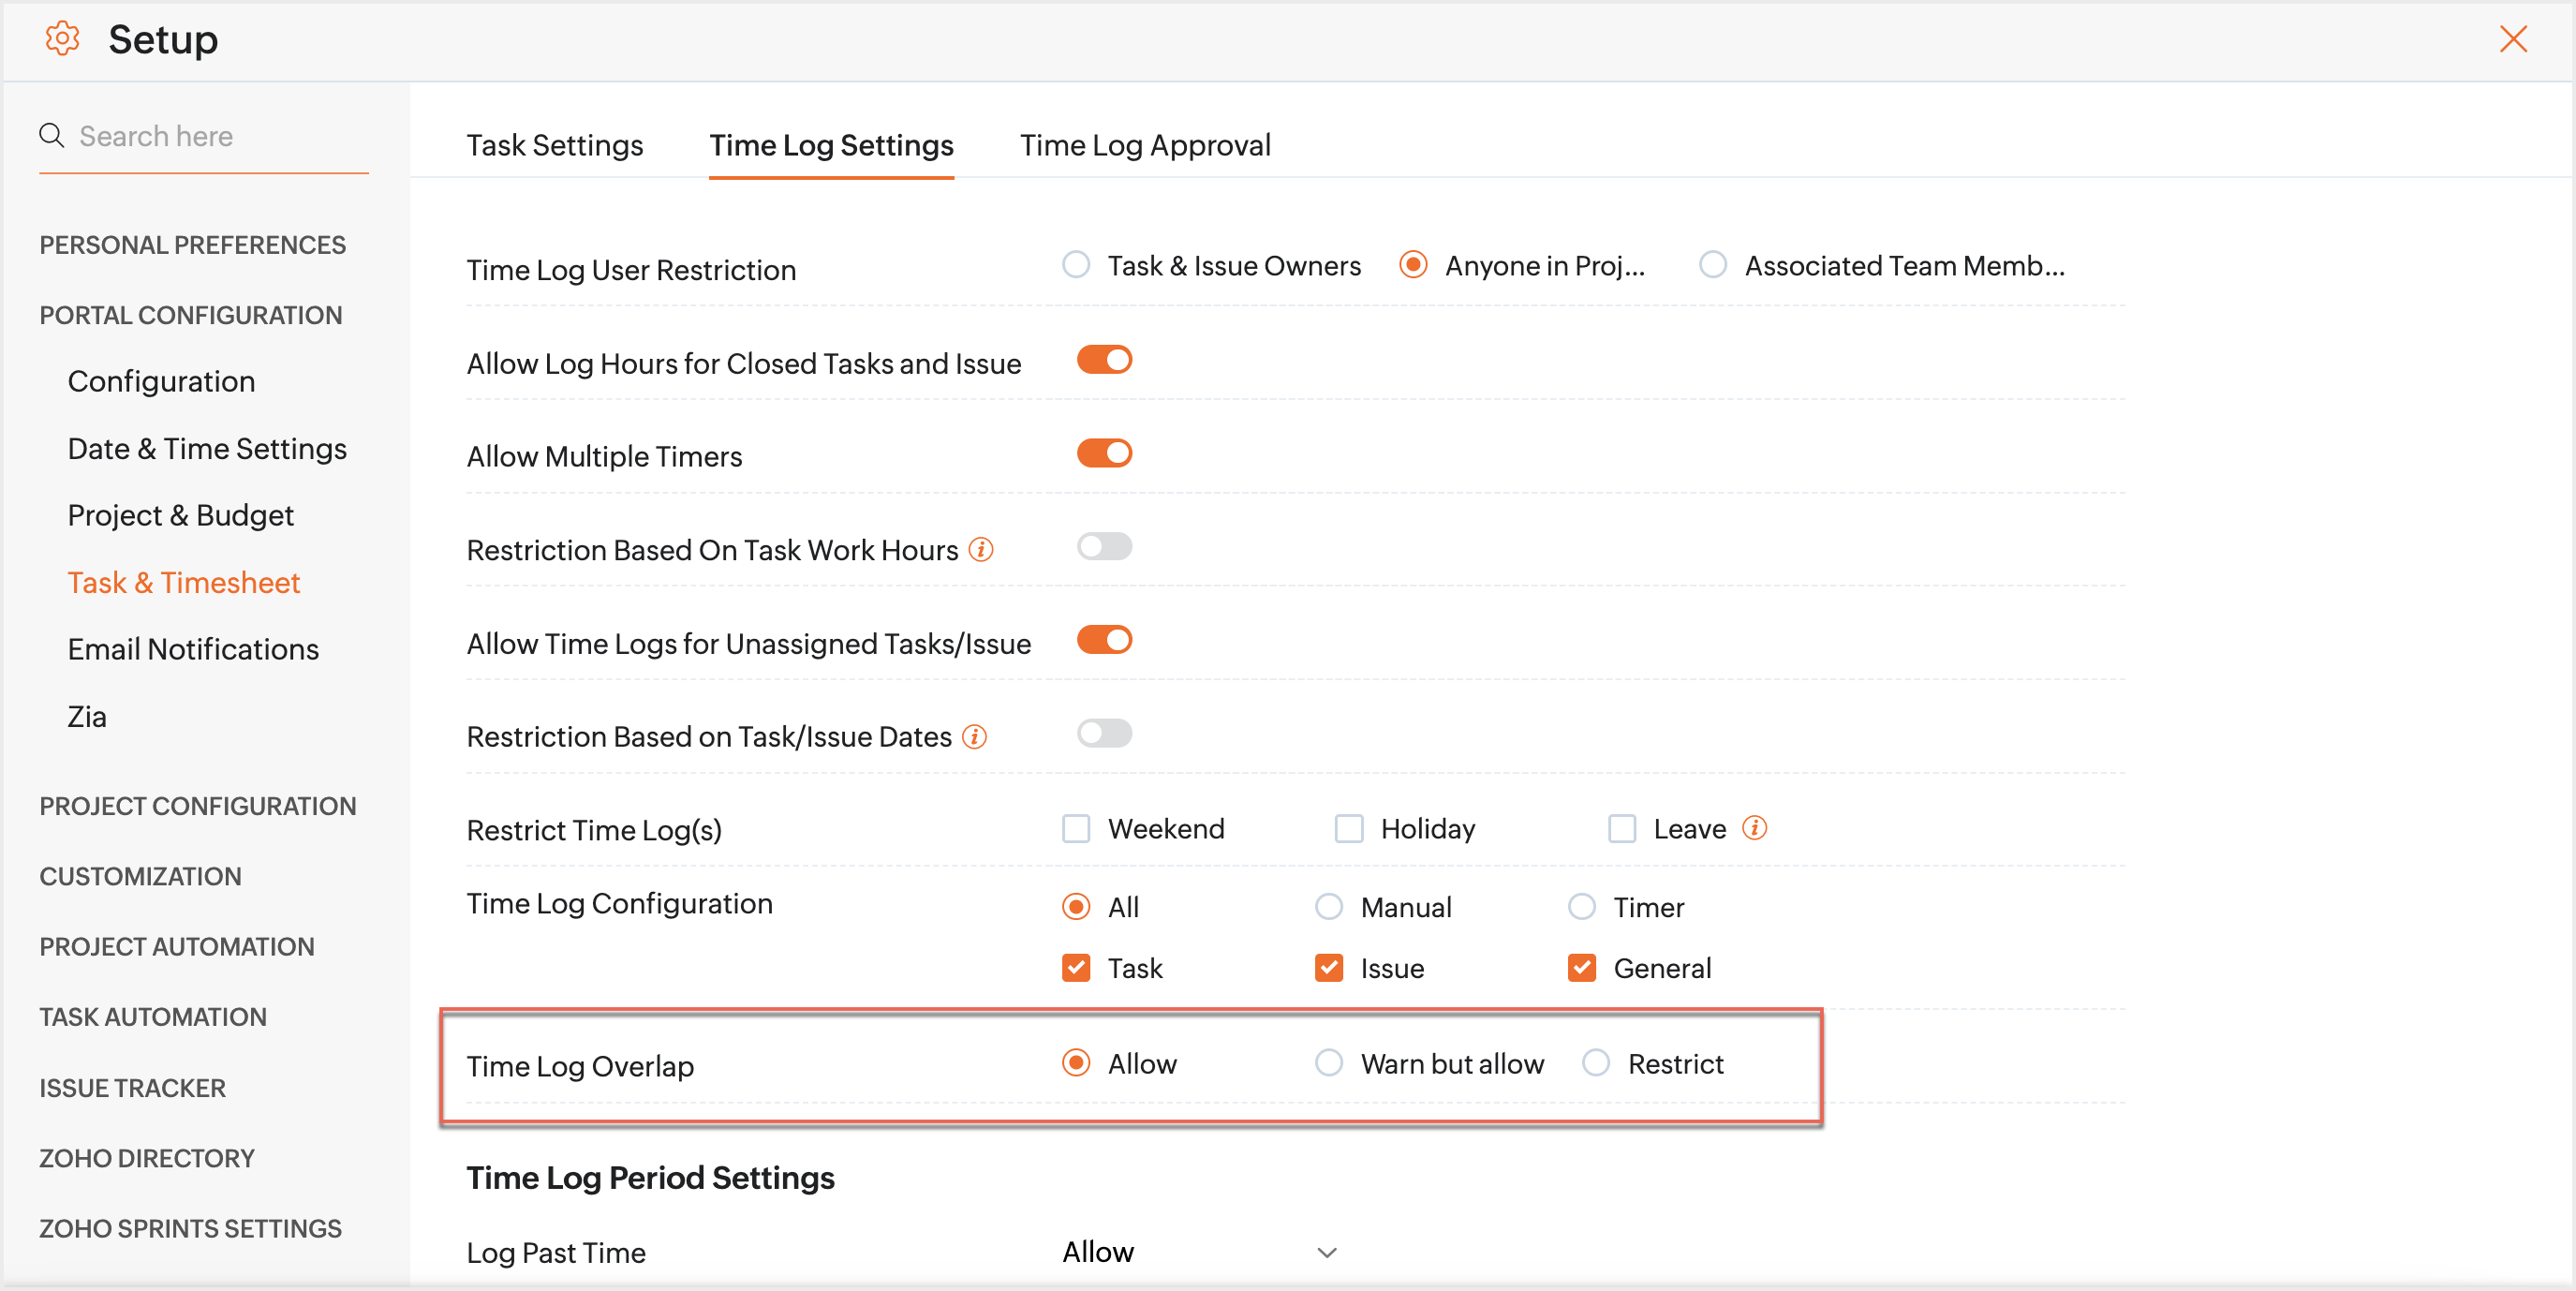
Task: Uncheck the General checkbox
Action: 1581,967
